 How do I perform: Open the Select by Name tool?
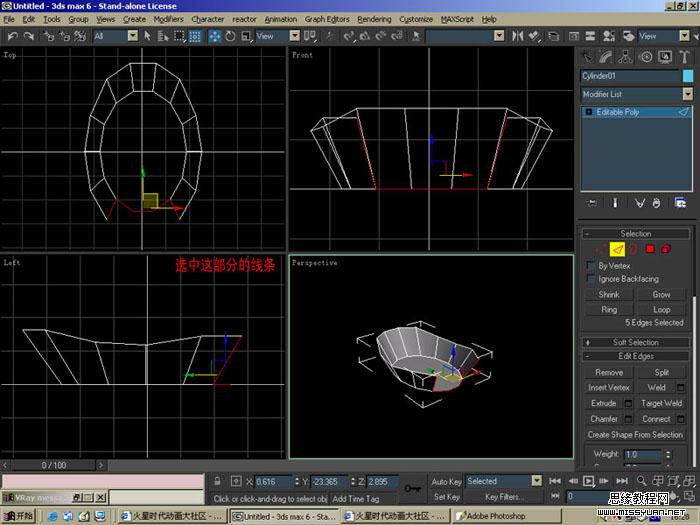pyautogui.click(x=163, y=36)
